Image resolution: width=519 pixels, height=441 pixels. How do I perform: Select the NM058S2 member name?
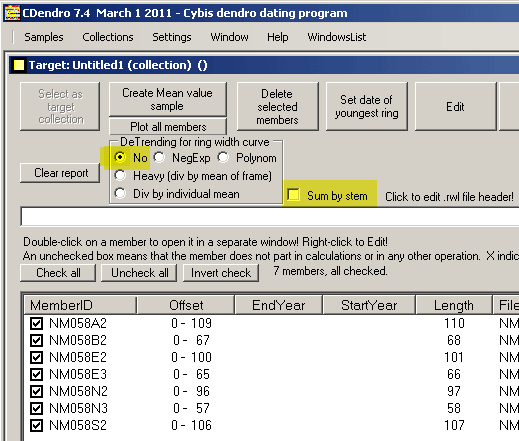click(x=78, y=425)
